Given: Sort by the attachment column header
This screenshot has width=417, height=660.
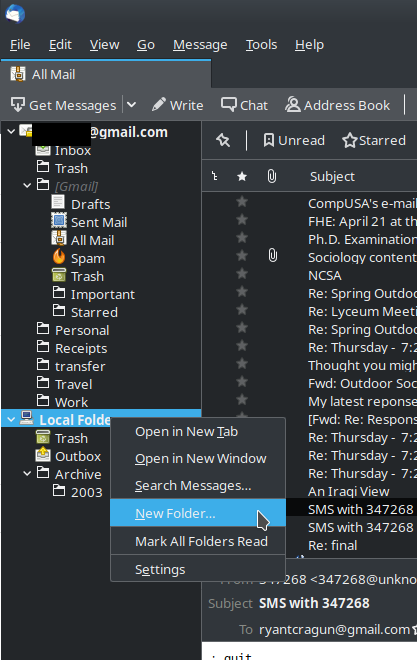Looking at the screenshot, I should pos(272,176).
